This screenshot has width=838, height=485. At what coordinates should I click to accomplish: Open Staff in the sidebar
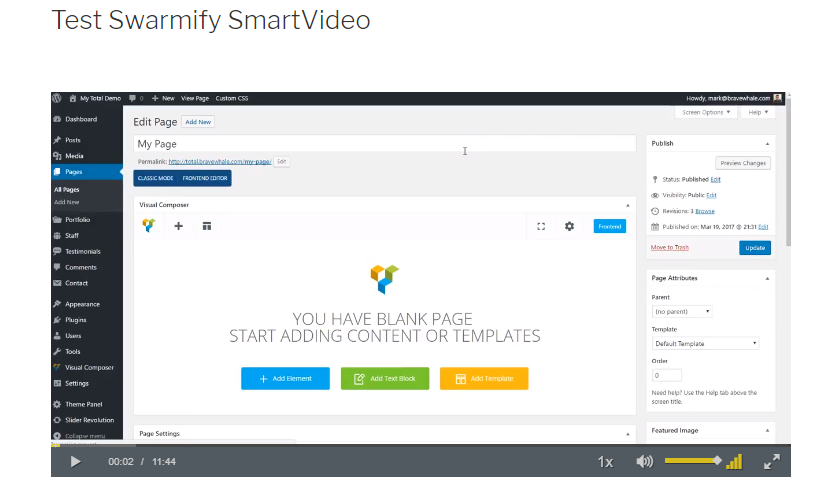point(72,236)
